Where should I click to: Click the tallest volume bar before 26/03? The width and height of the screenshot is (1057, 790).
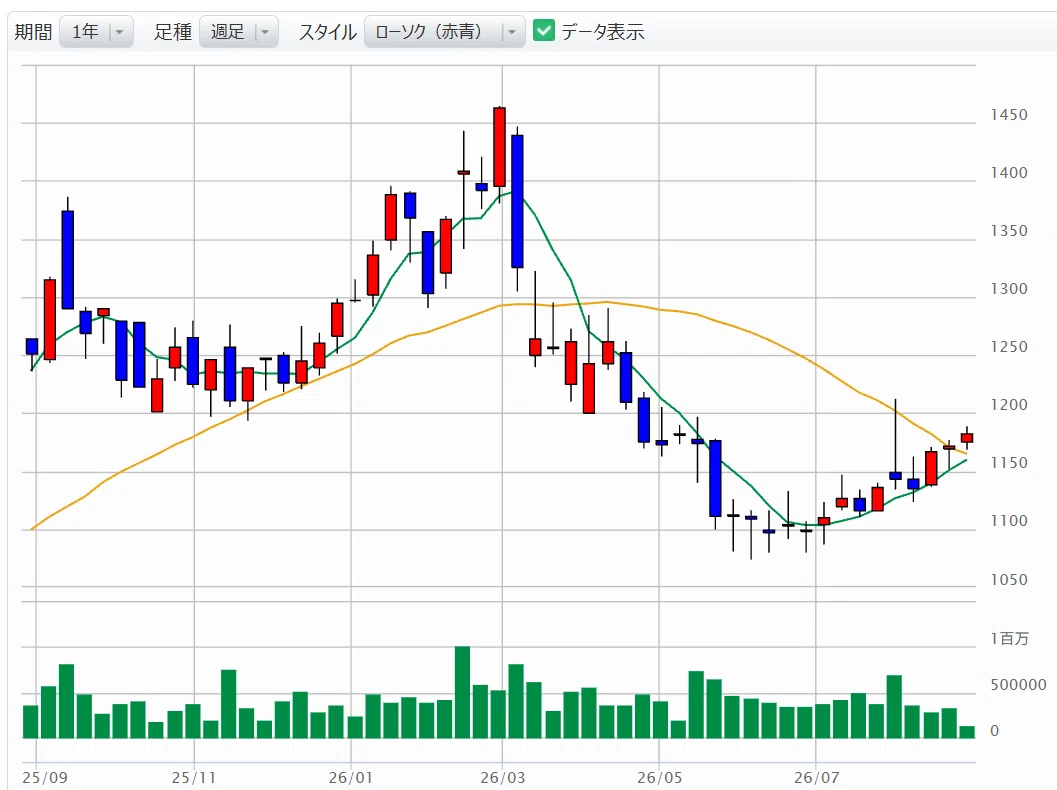pos(462,692)
